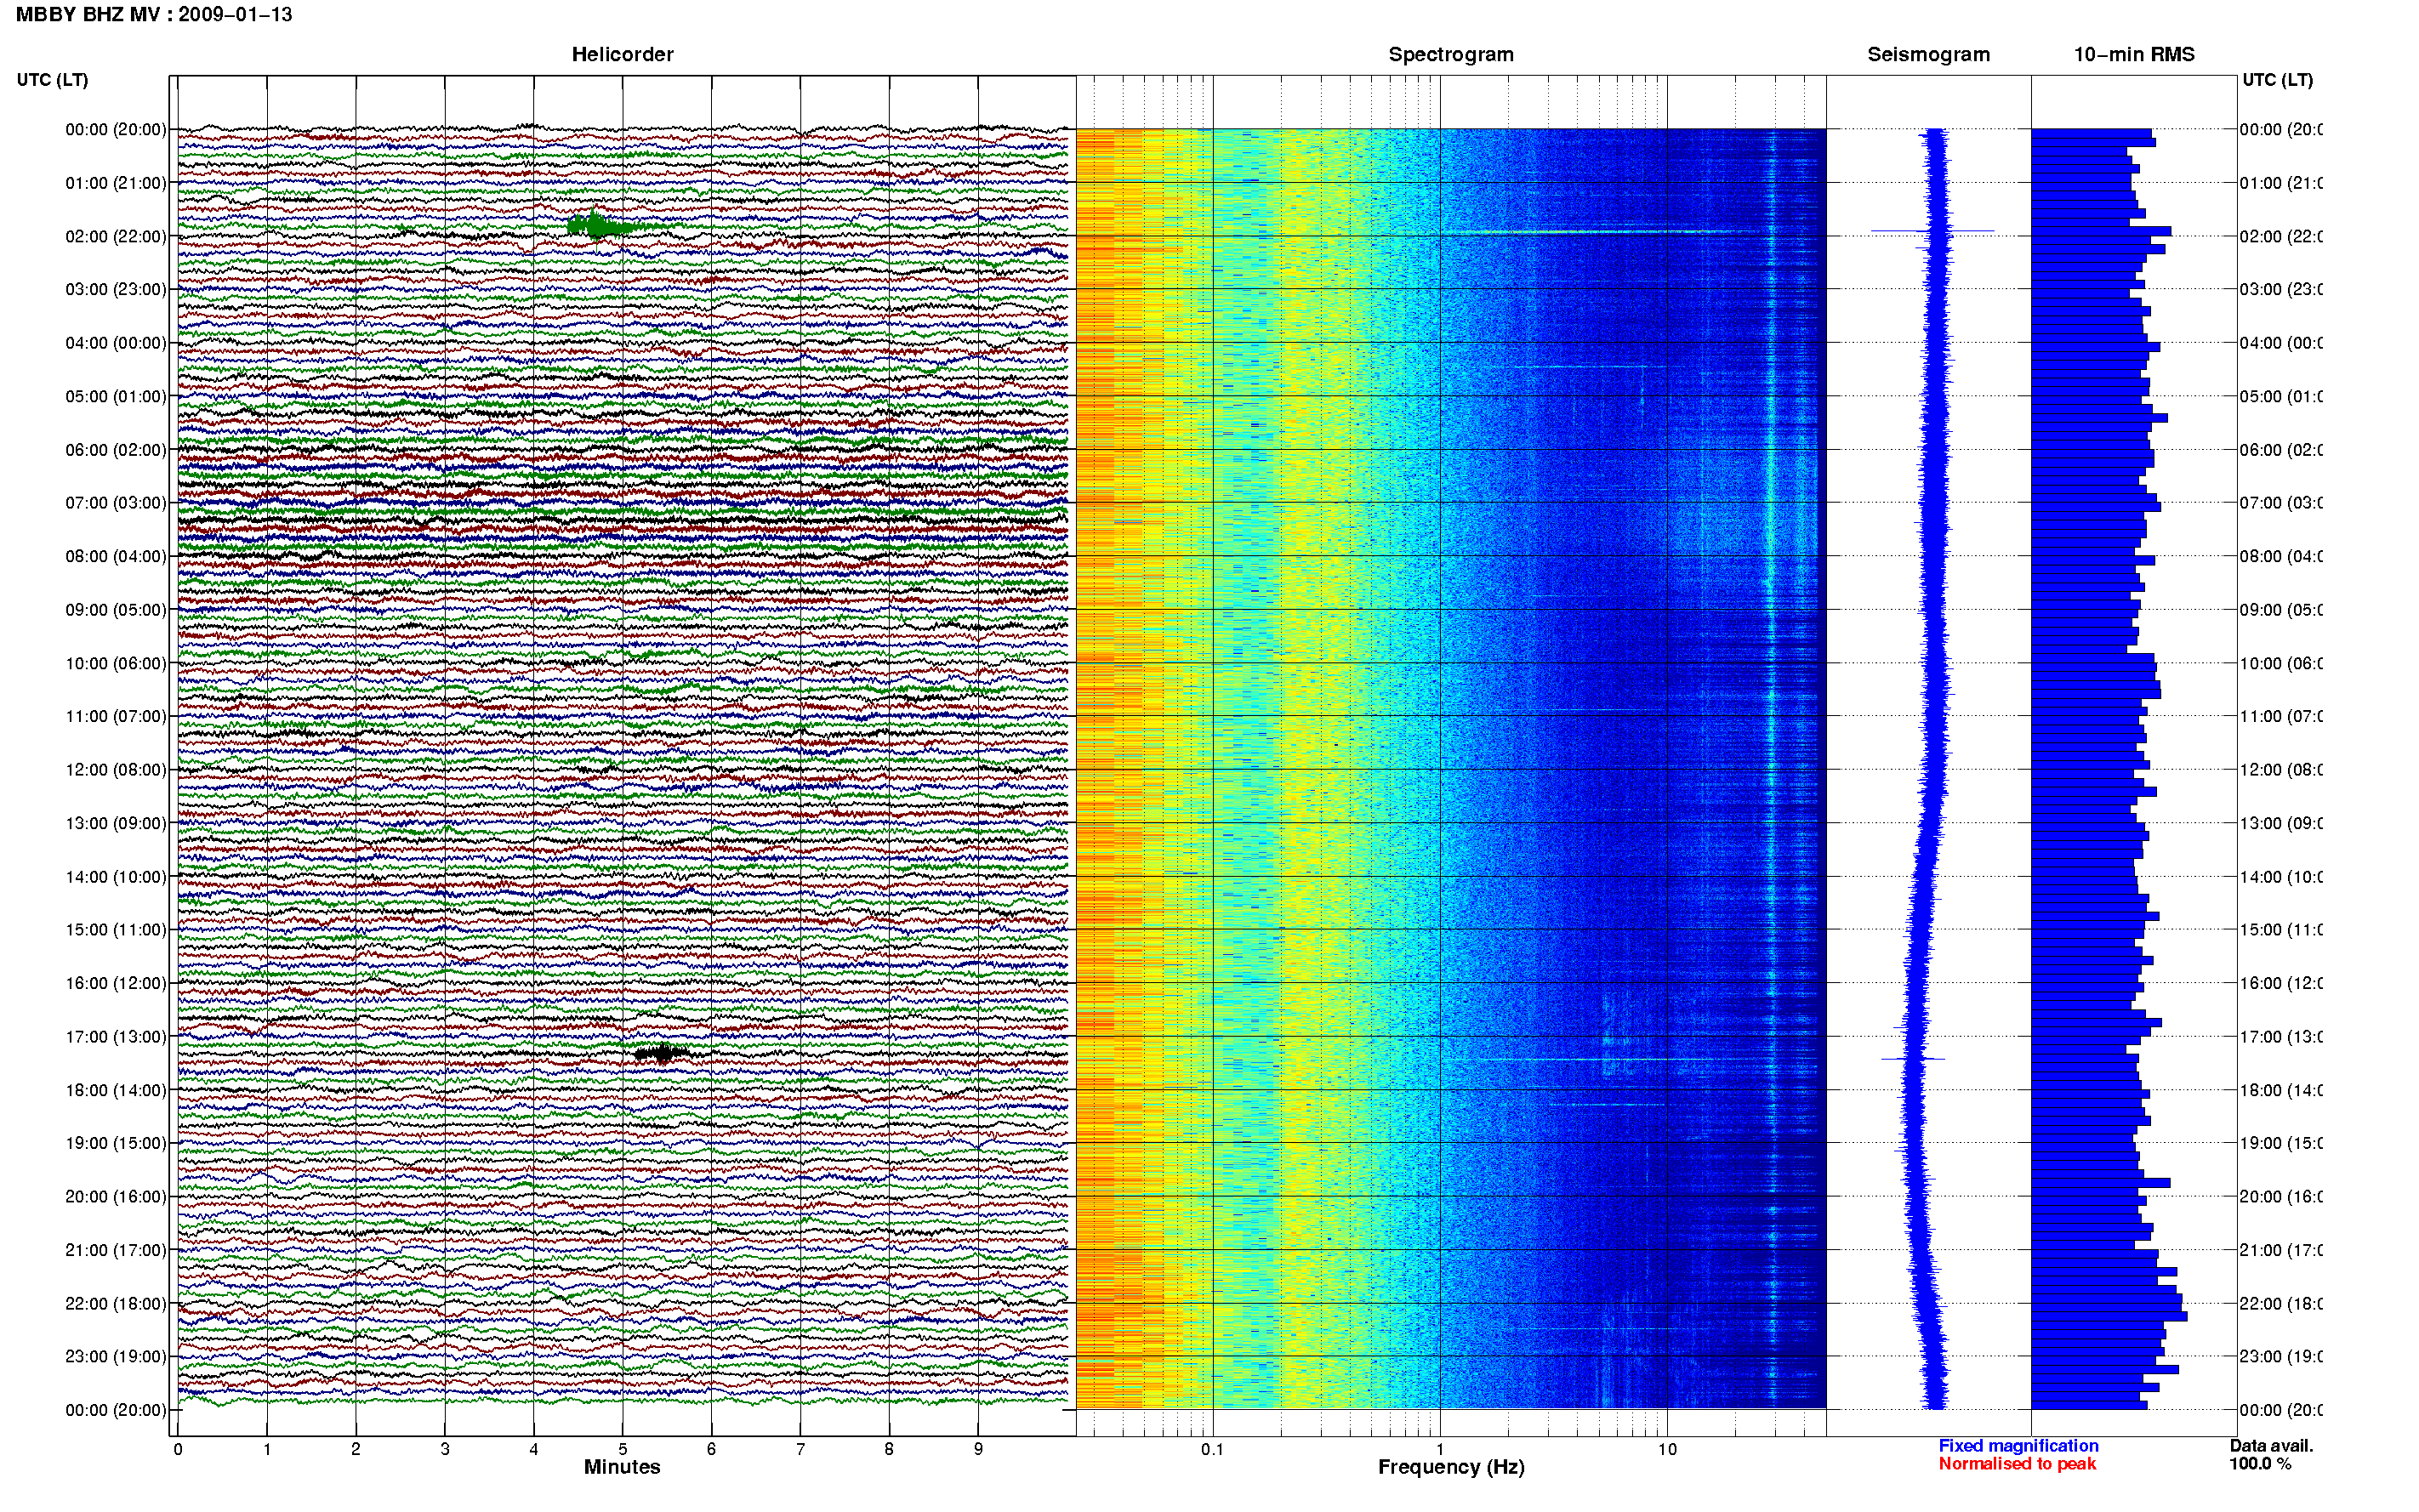Click the "10-min RMS" panel heading
This screenshot has width=2419, height=1512.
(2133, 55)
